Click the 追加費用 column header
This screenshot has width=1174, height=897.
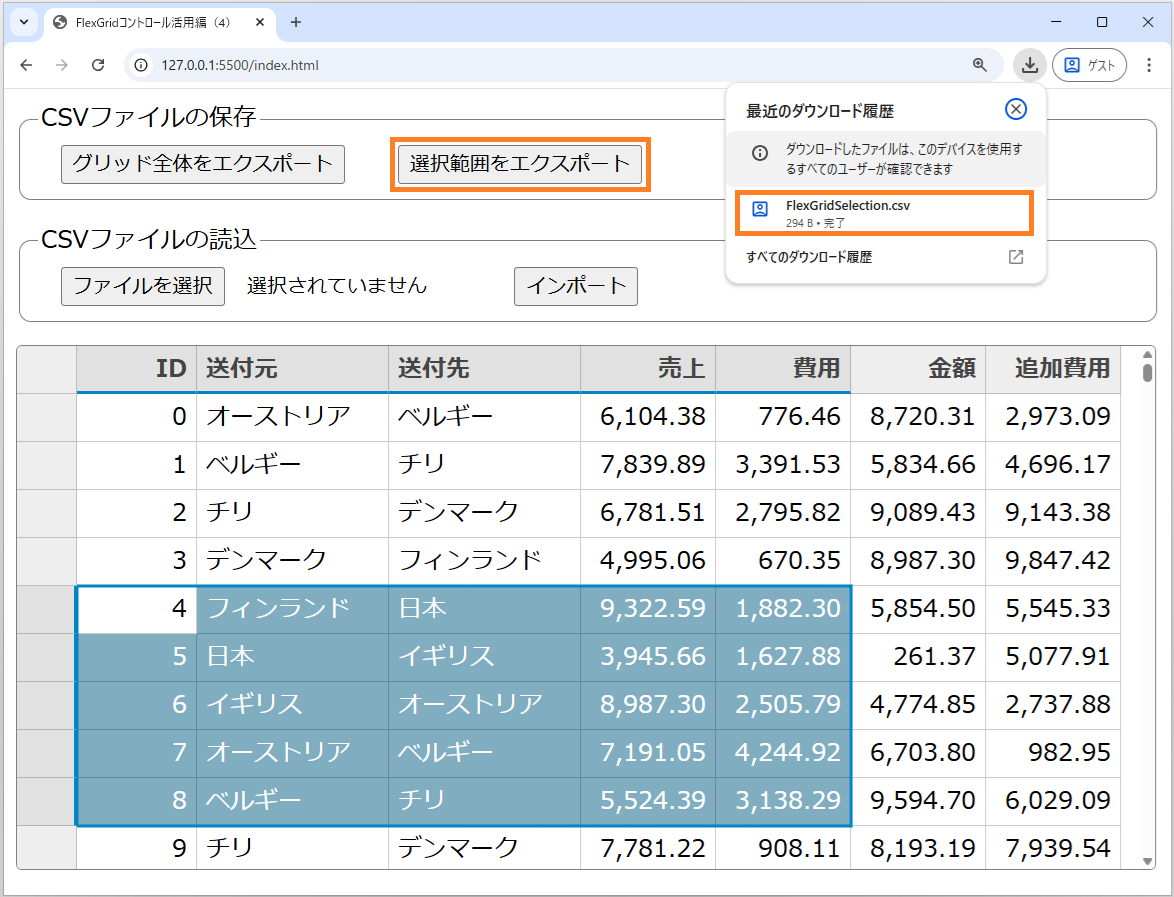[x=1053, y=368]
